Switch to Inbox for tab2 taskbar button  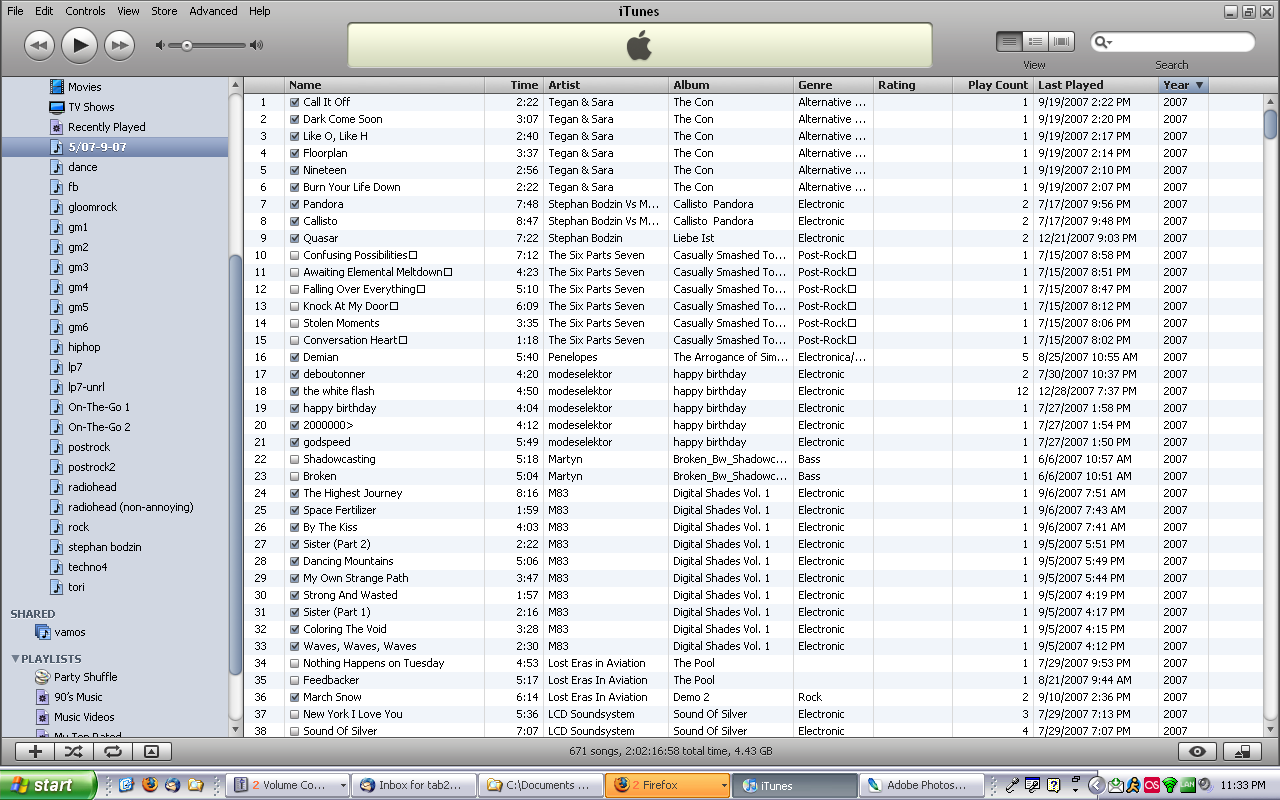(x=415, y=785)
